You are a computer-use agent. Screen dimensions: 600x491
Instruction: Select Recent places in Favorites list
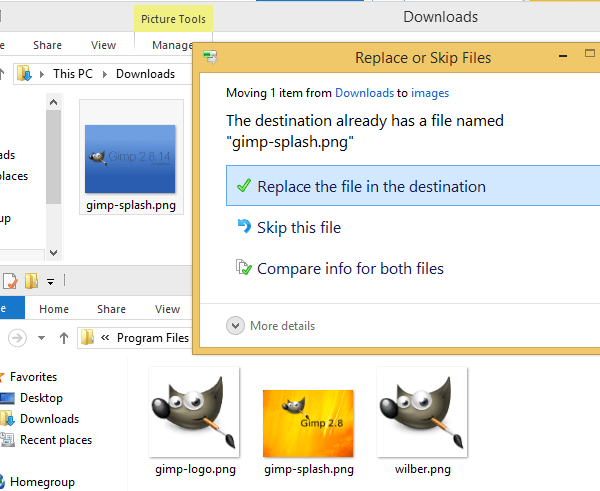point(56,440)
